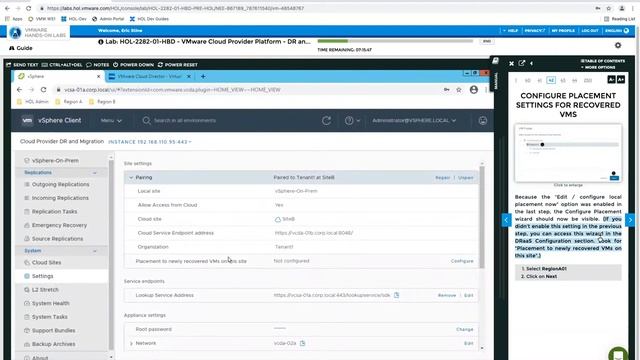Open the vSphere help dropdown
640x360 pixels.
(352, 120)
